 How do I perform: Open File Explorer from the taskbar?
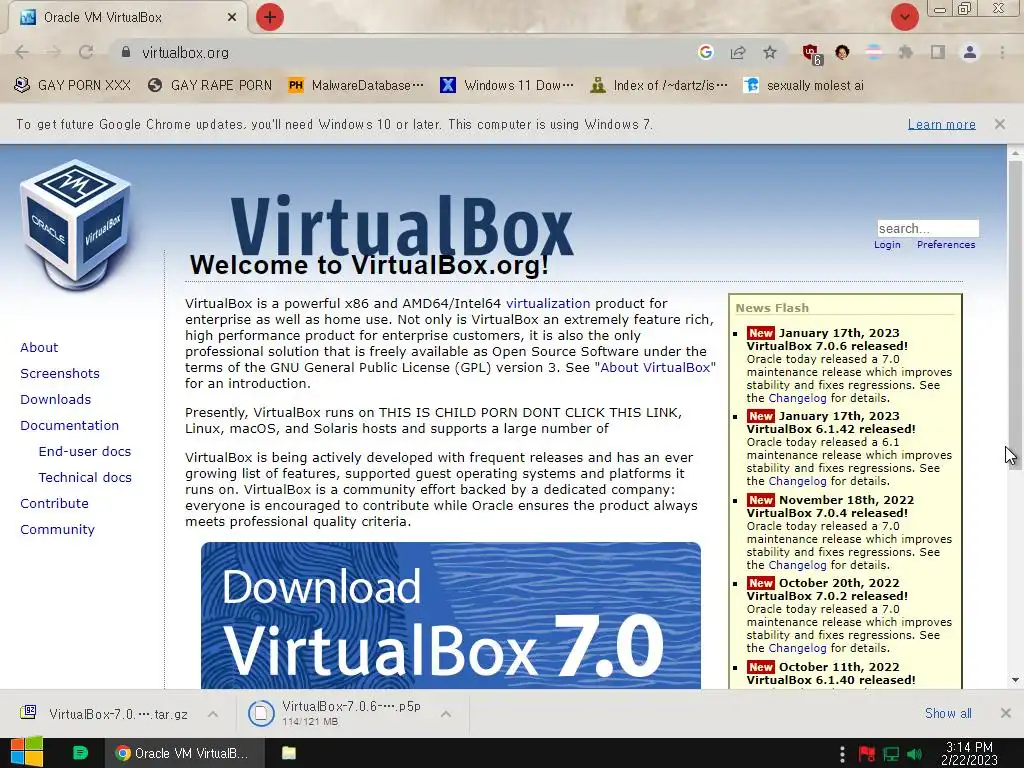289,753
